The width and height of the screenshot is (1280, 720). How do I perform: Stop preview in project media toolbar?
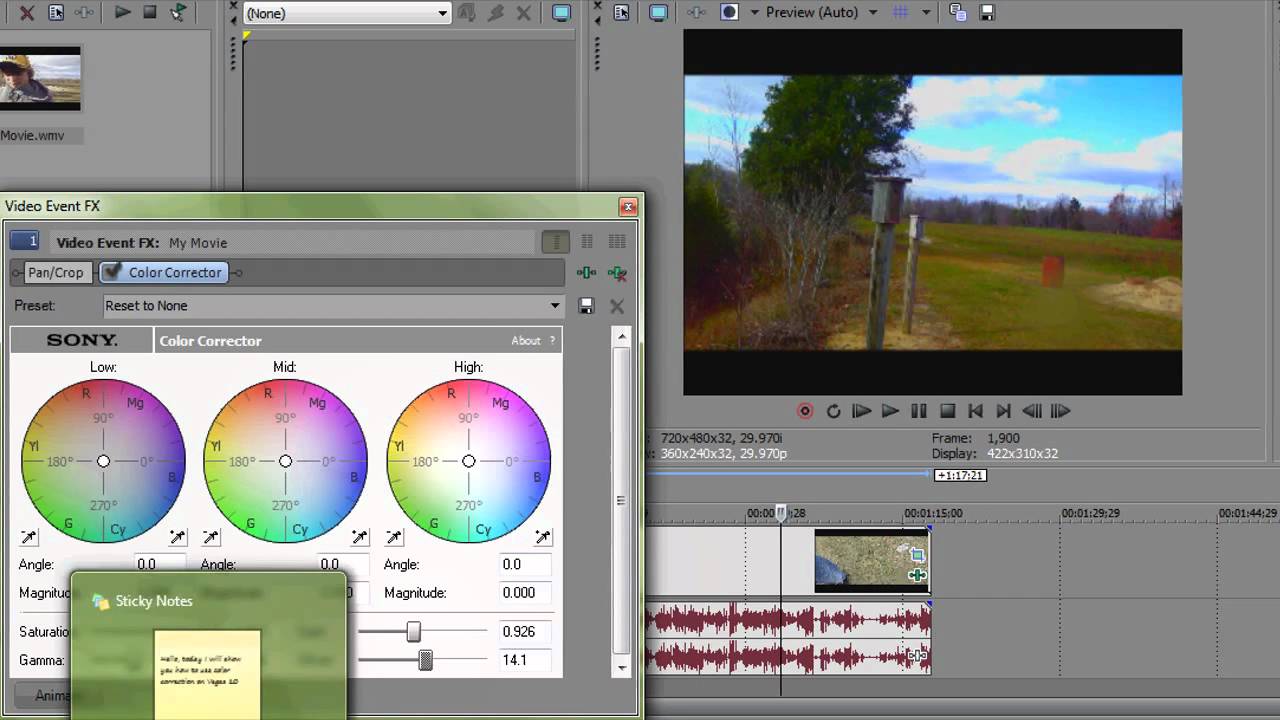(x=150, y=13)
